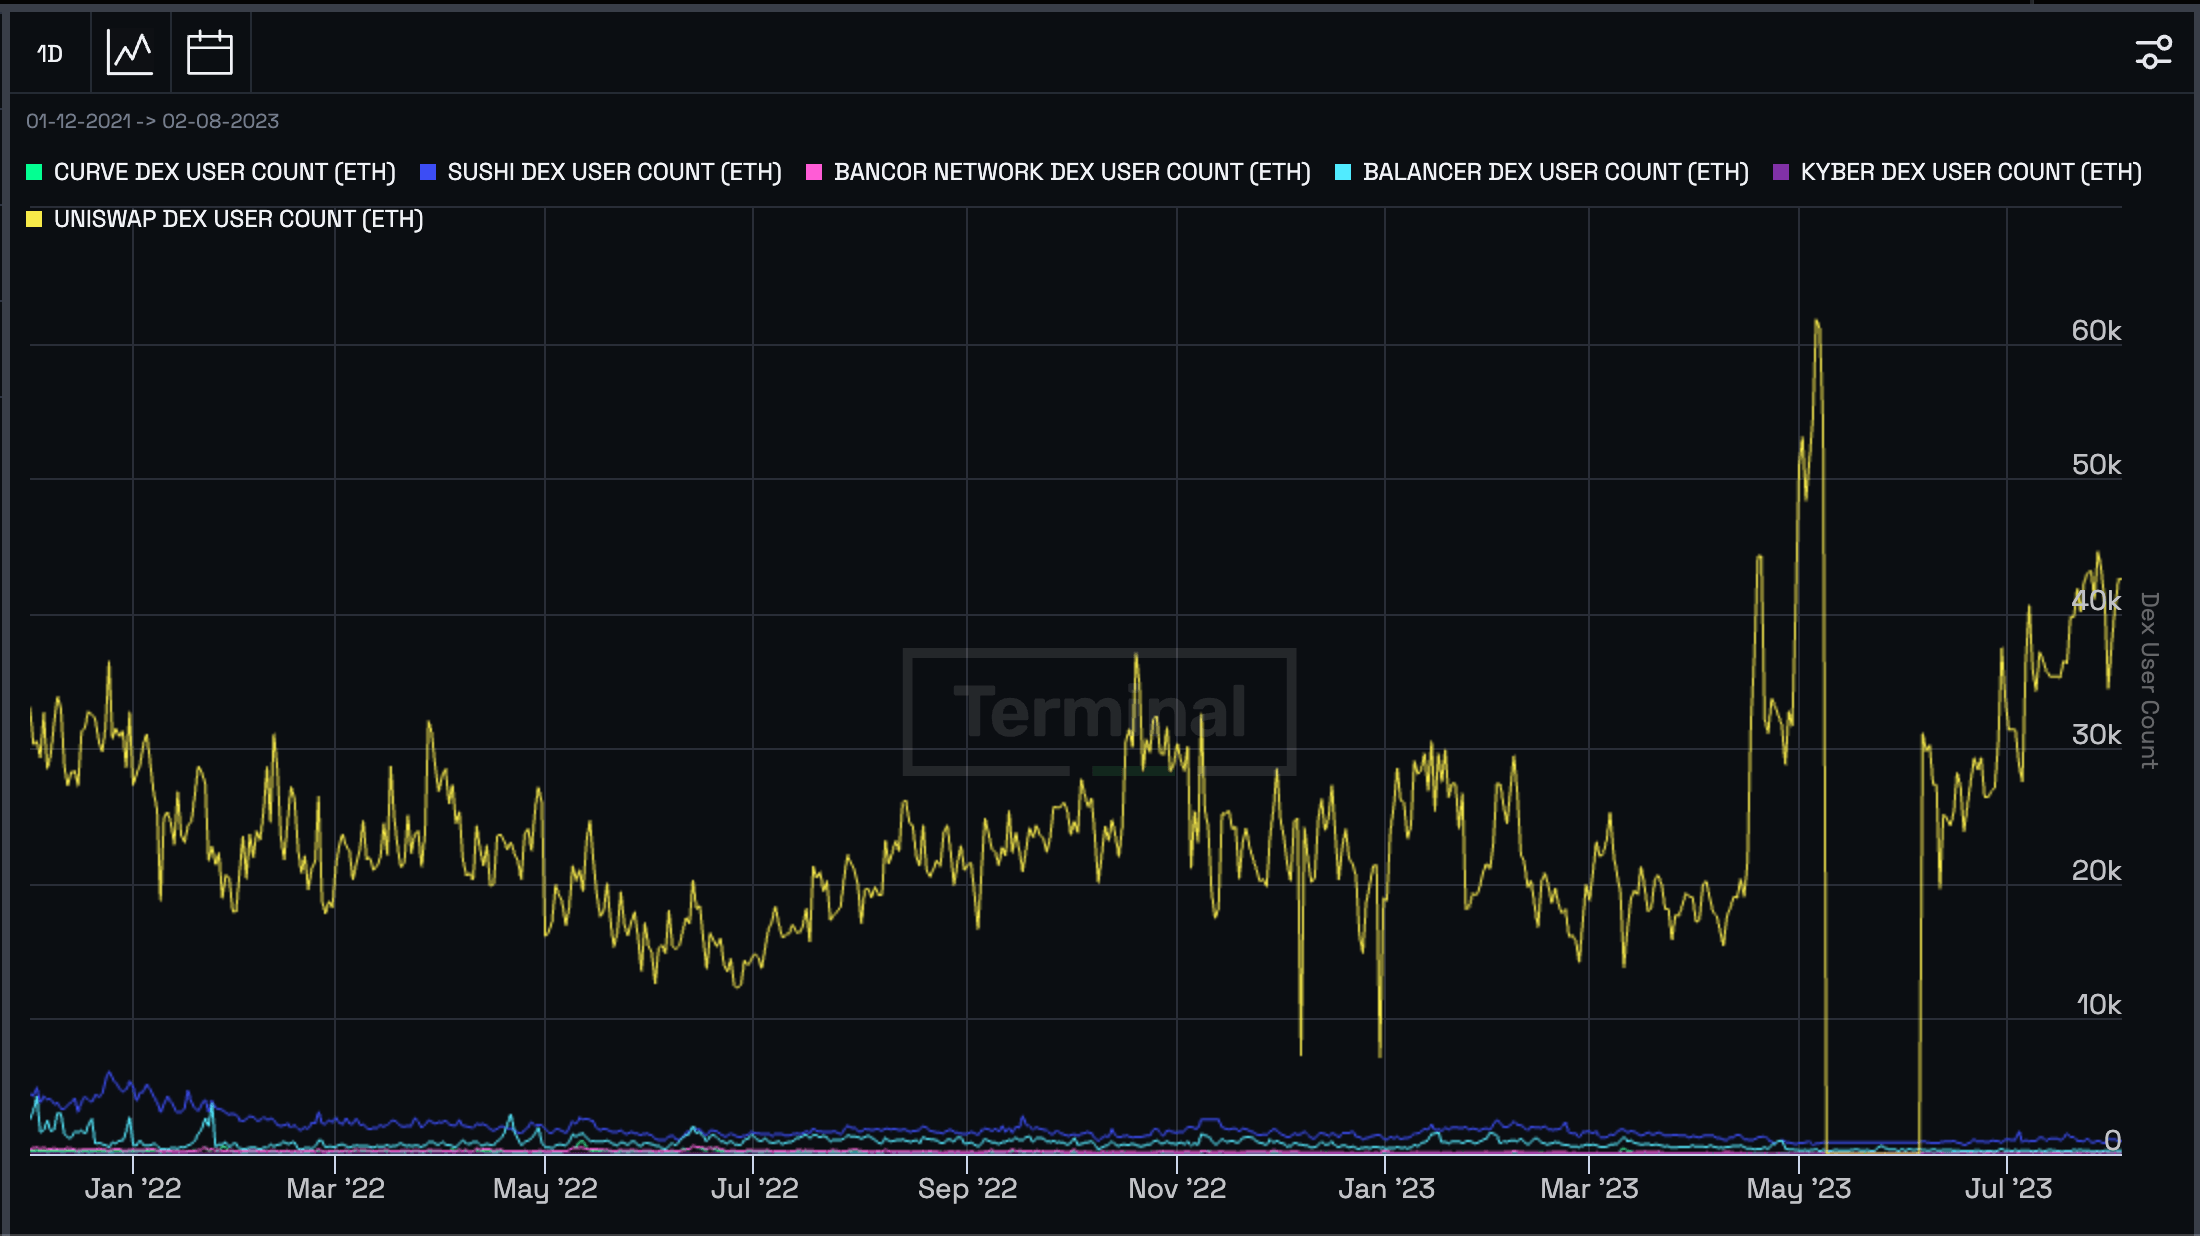Click the Uniswap peak above 60k
The image size is (2200, 1236).
1817,323
